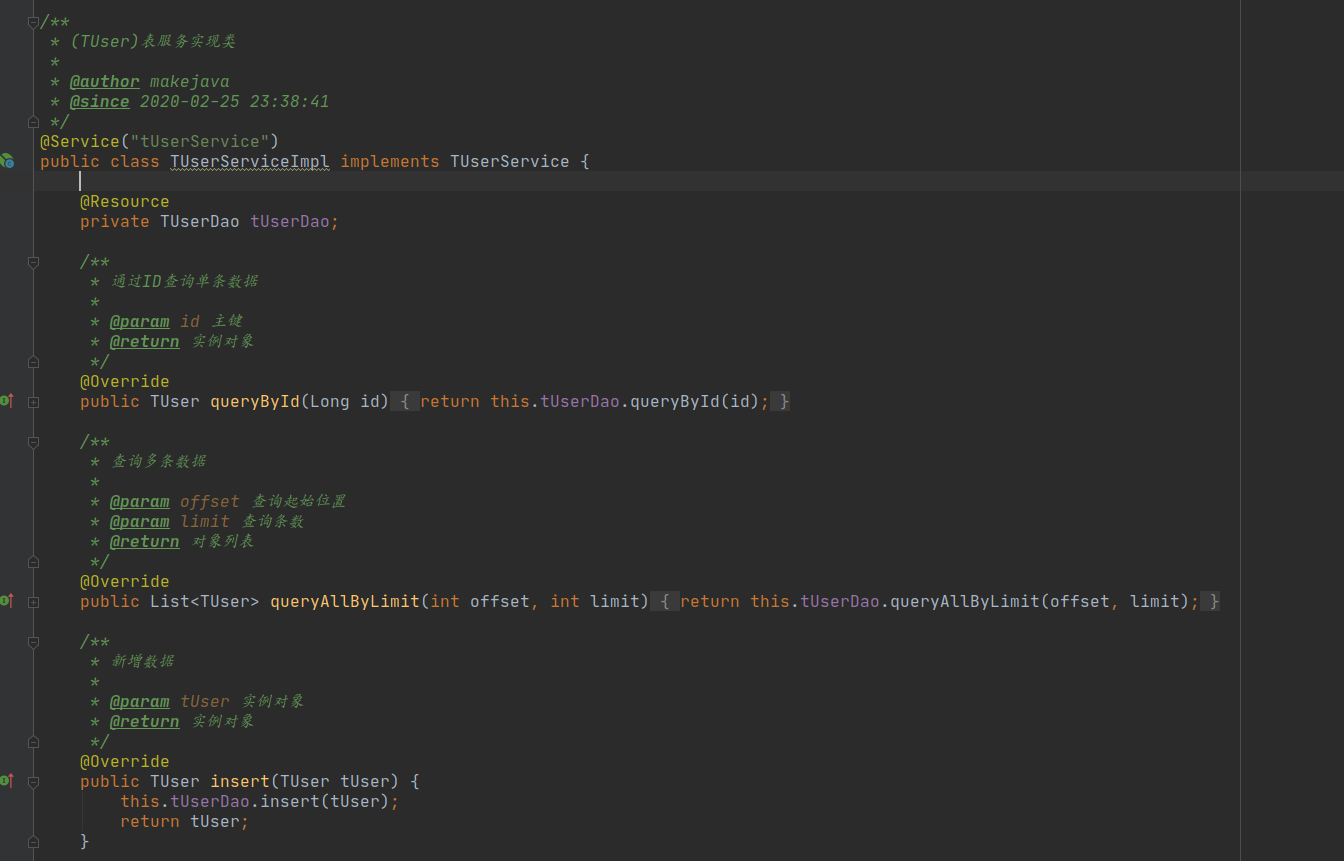Place the cursor on tUserDao field name

click(x=292, y=221)
